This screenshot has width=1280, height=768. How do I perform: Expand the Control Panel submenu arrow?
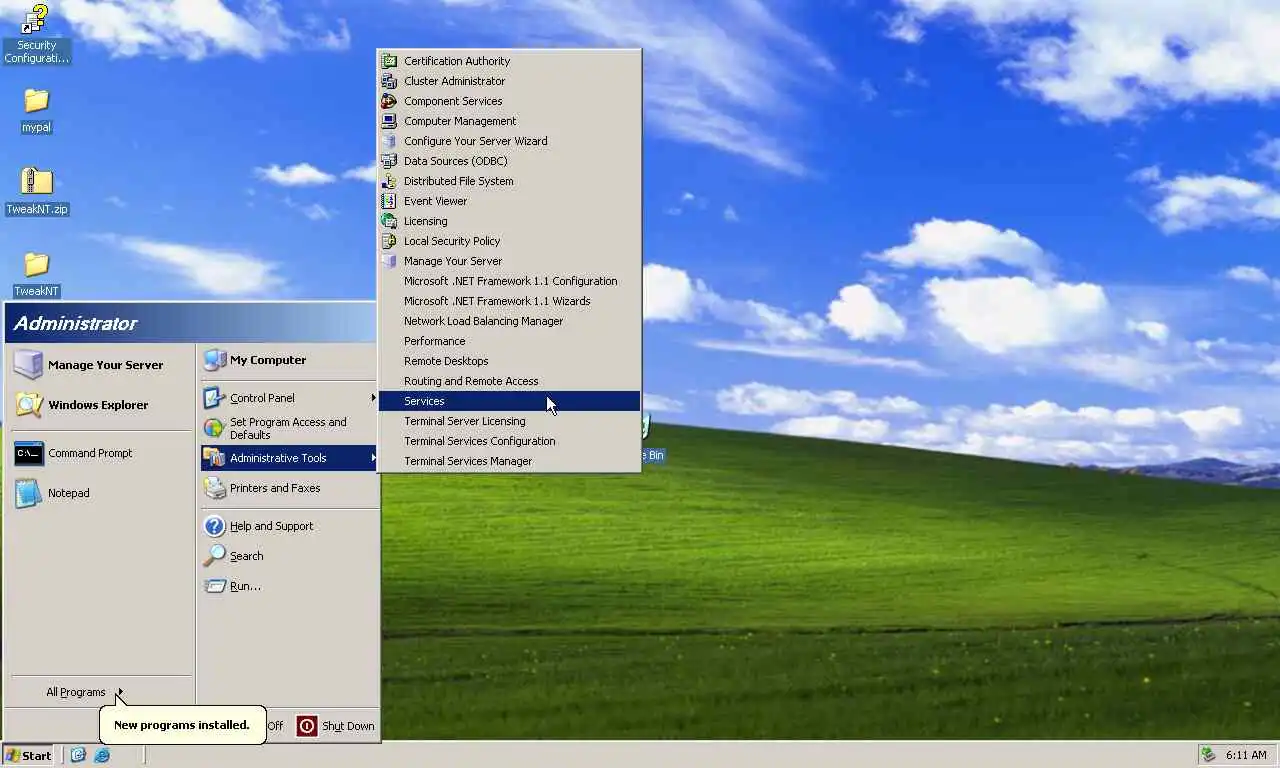373,398
